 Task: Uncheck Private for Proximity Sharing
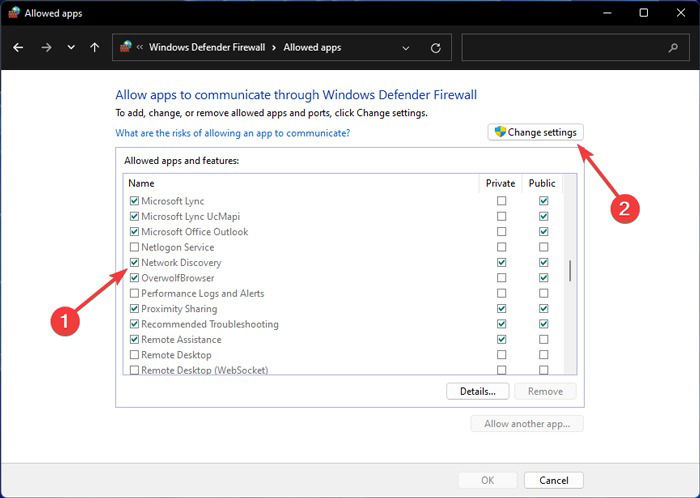(x=501, y=308)
